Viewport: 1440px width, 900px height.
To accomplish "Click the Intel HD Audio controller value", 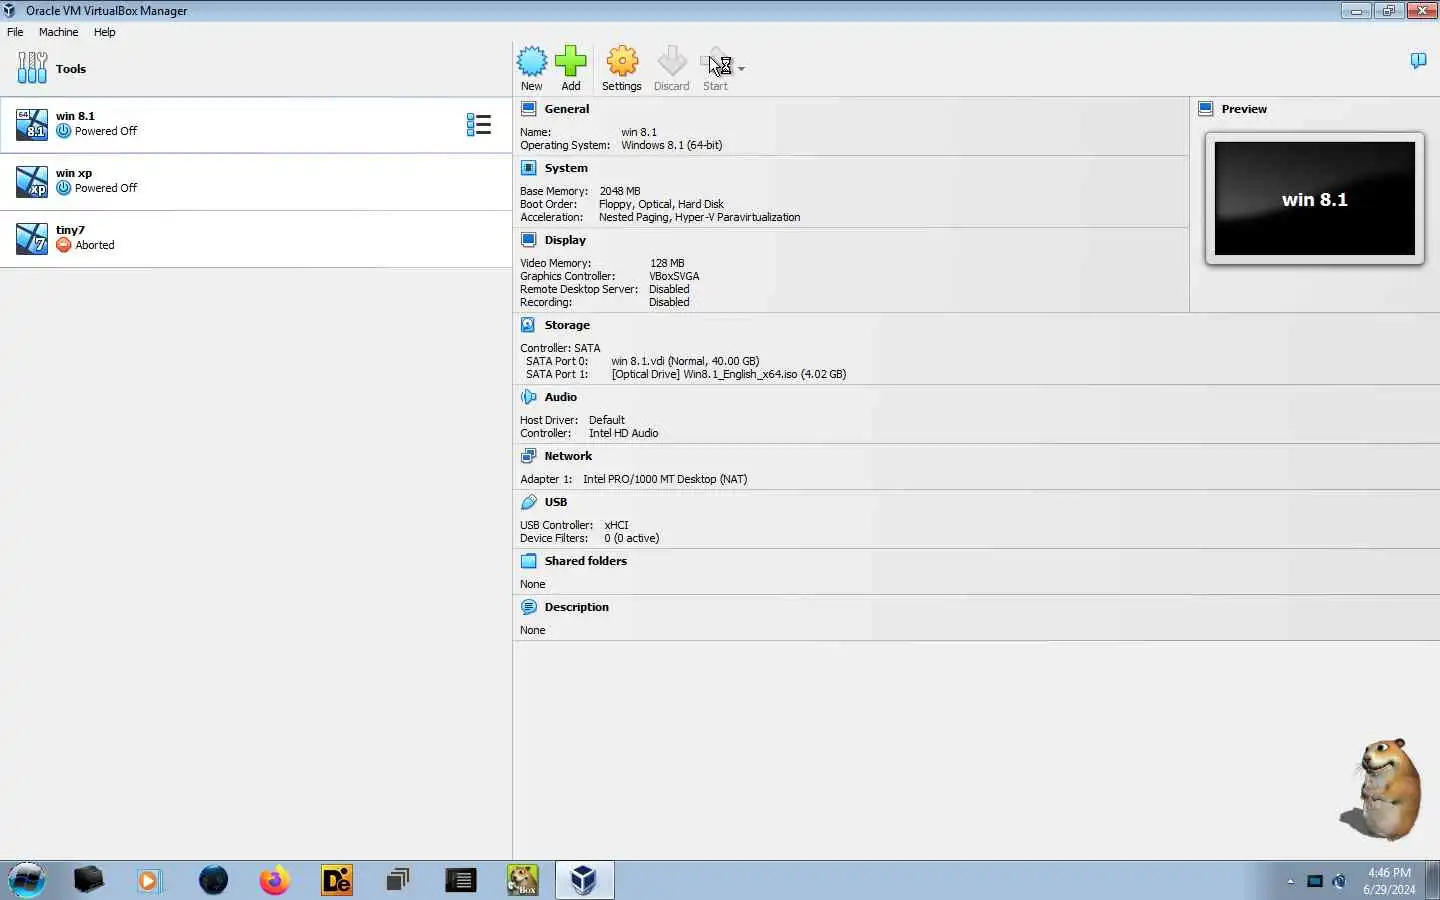I will coord(624,433).
